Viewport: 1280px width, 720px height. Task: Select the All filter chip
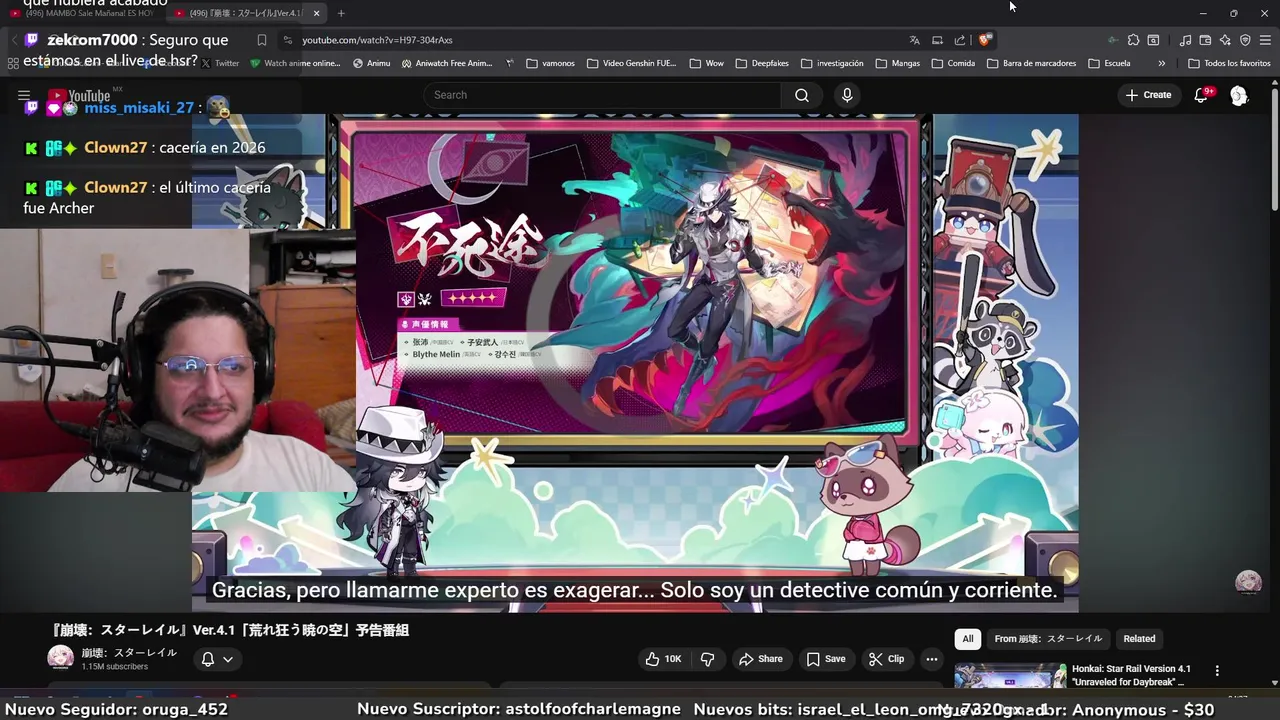point(967,639)
